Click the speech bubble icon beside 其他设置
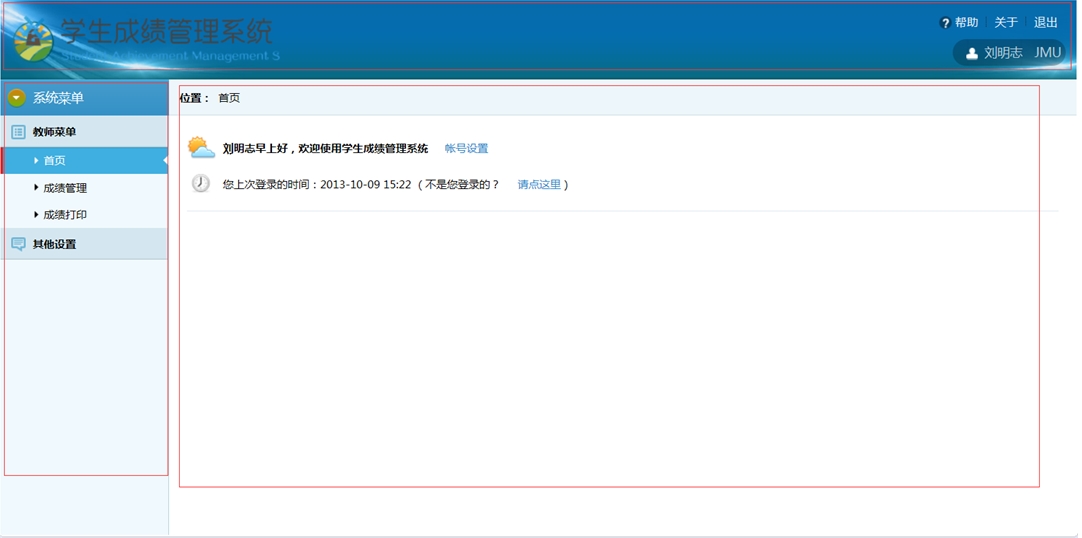 coord(18,244)
